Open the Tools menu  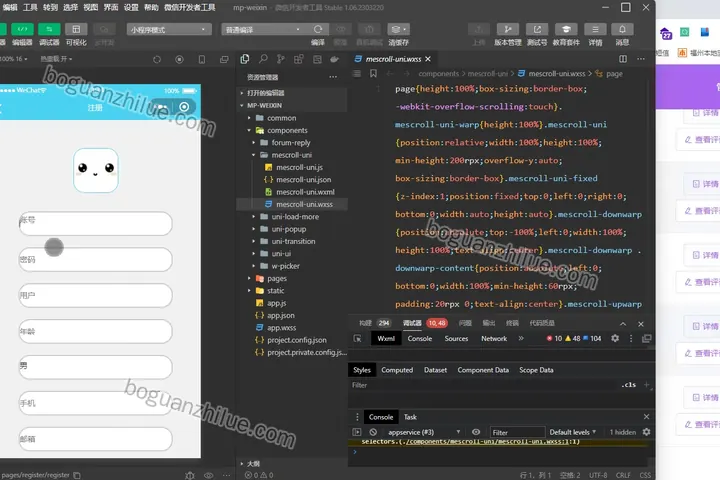coord(30,7)
